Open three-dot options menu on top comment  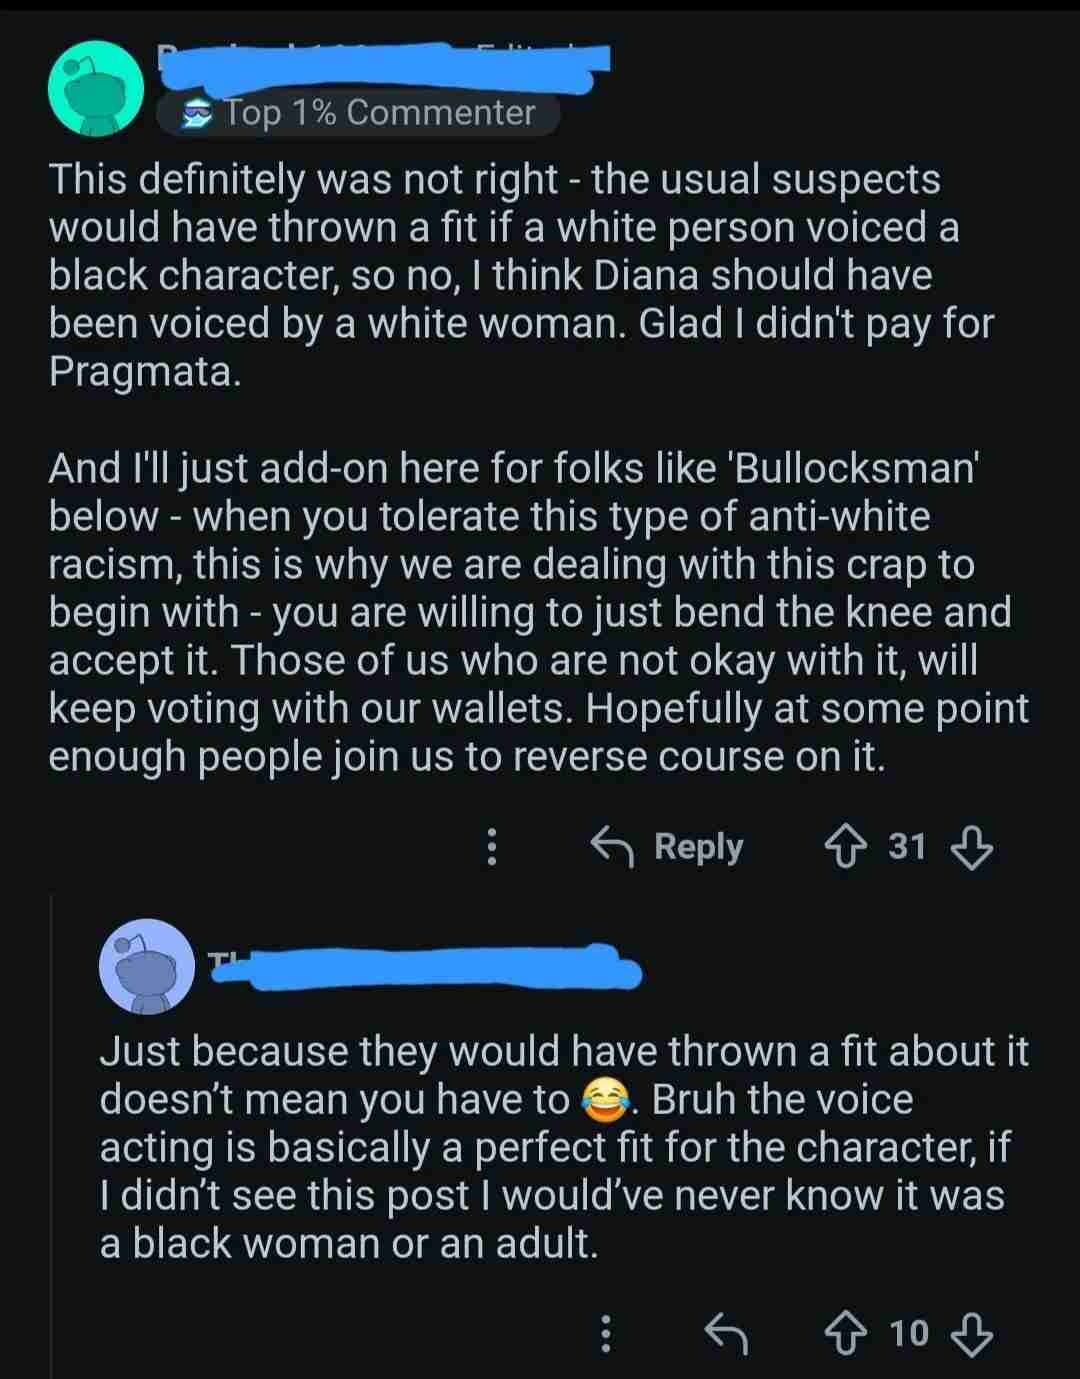491,848
